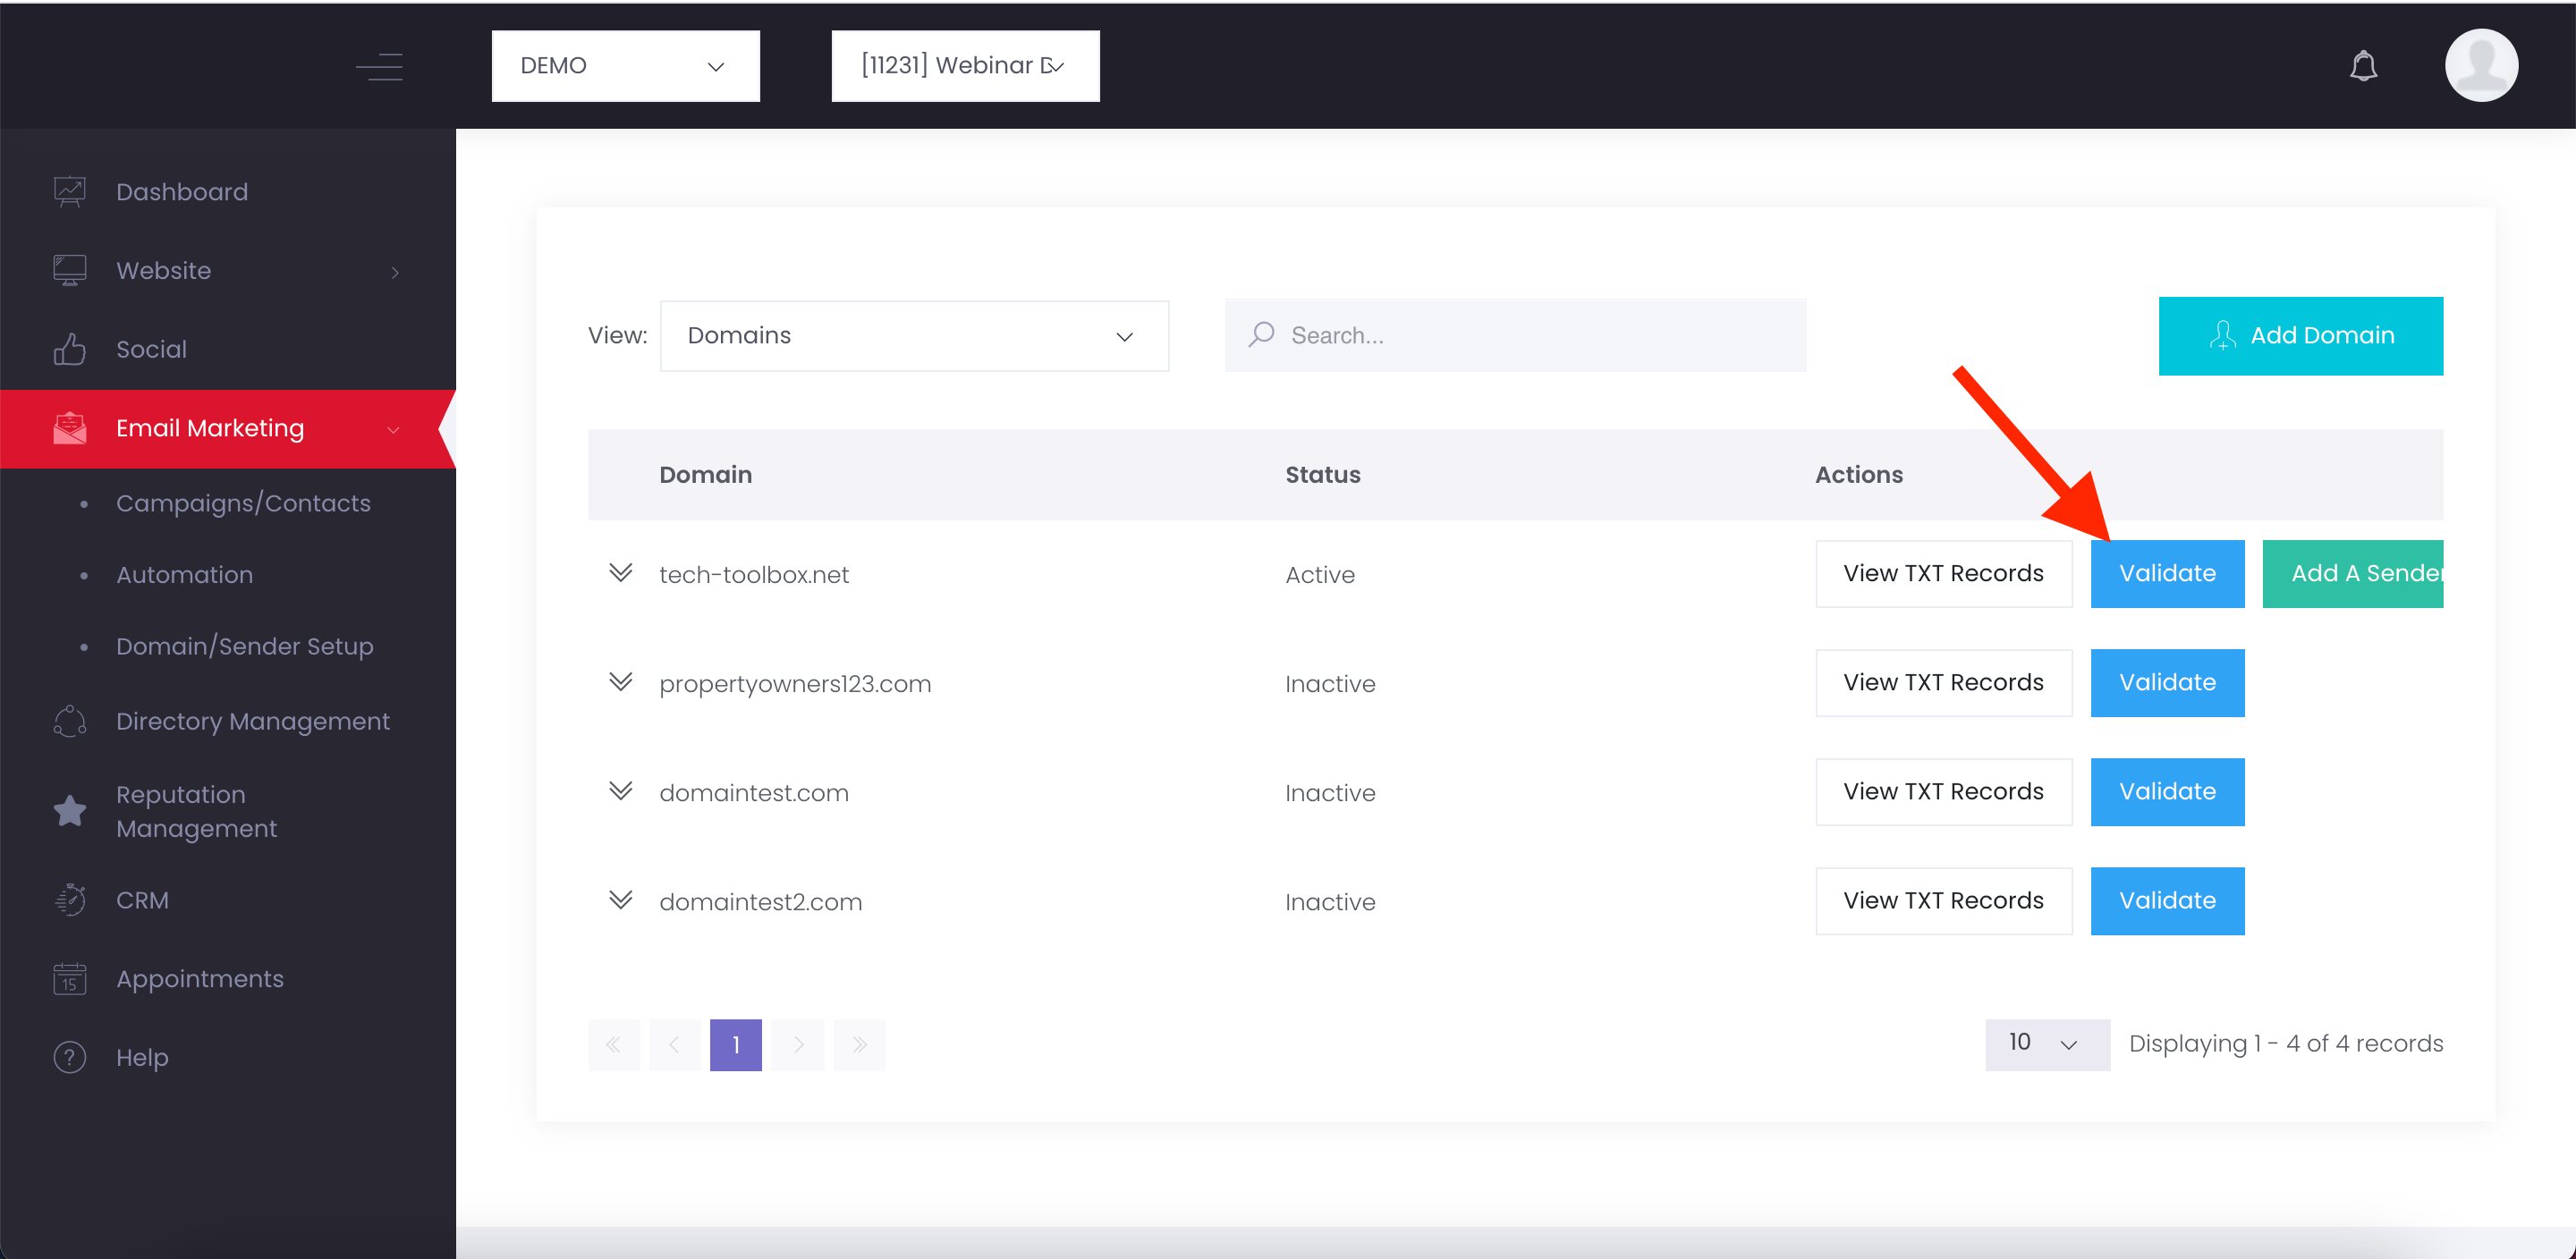Open the user profile avatar
Screen dimensions: 2576x1259
2480,66
